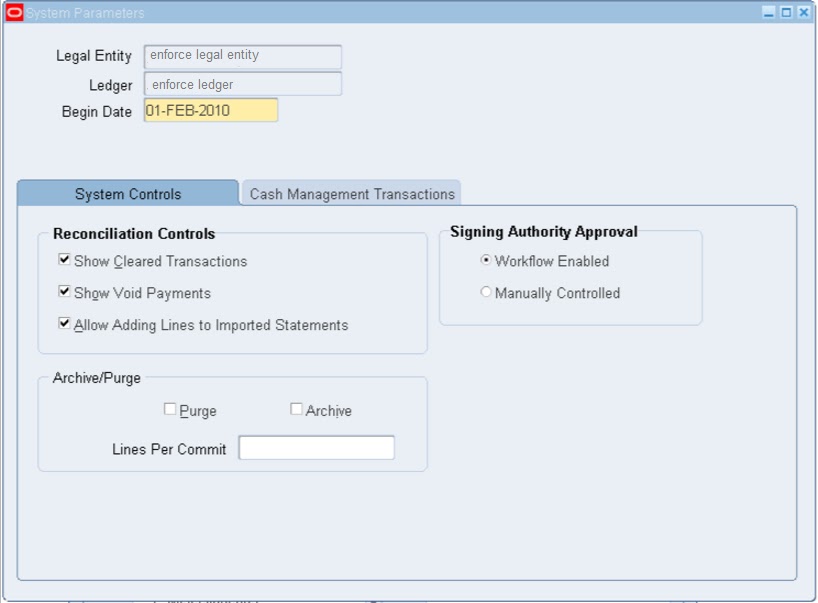818x603 pixels.
Task: Click the System Parameters title bar
Action: click(x=400, y=12)
